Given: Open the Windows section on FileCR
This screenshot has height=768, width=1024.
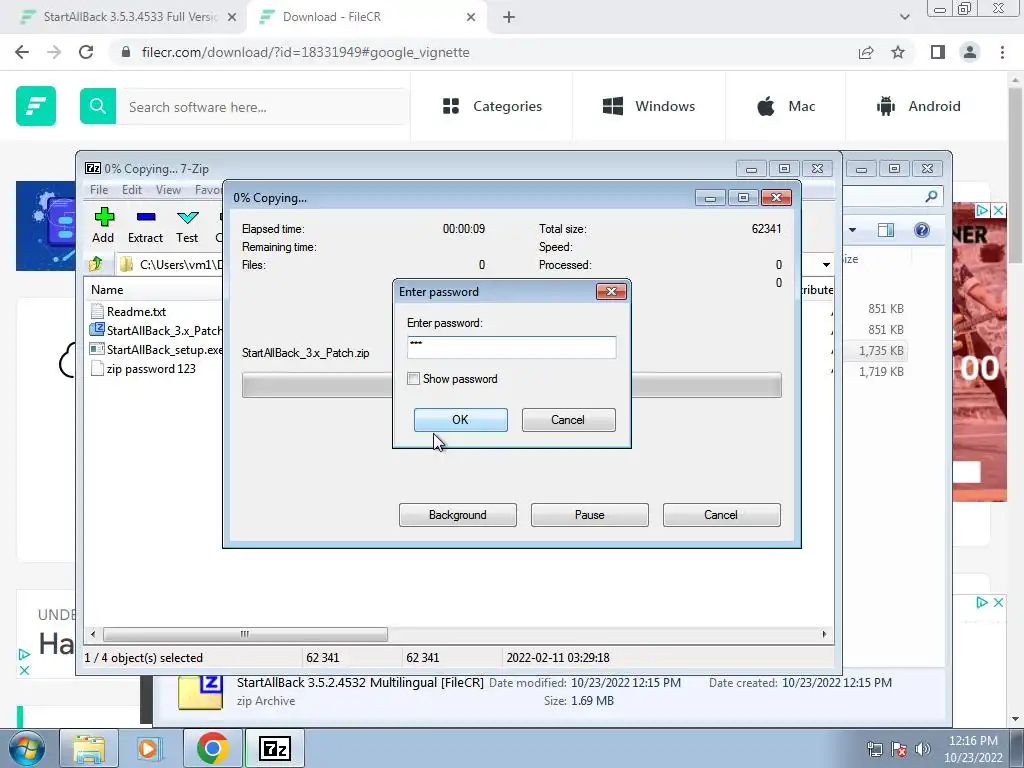Looking at the screenshot, I should click(648, 106).
